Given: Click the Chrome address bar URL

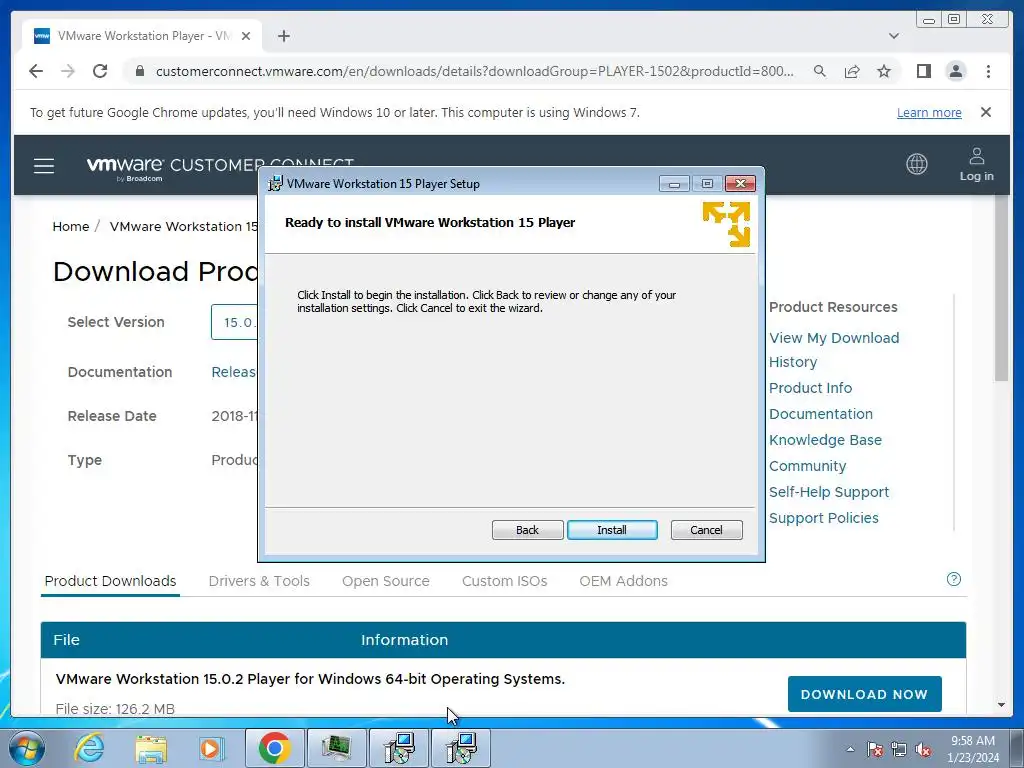Looking at the screenshot, I should (475, 71).
